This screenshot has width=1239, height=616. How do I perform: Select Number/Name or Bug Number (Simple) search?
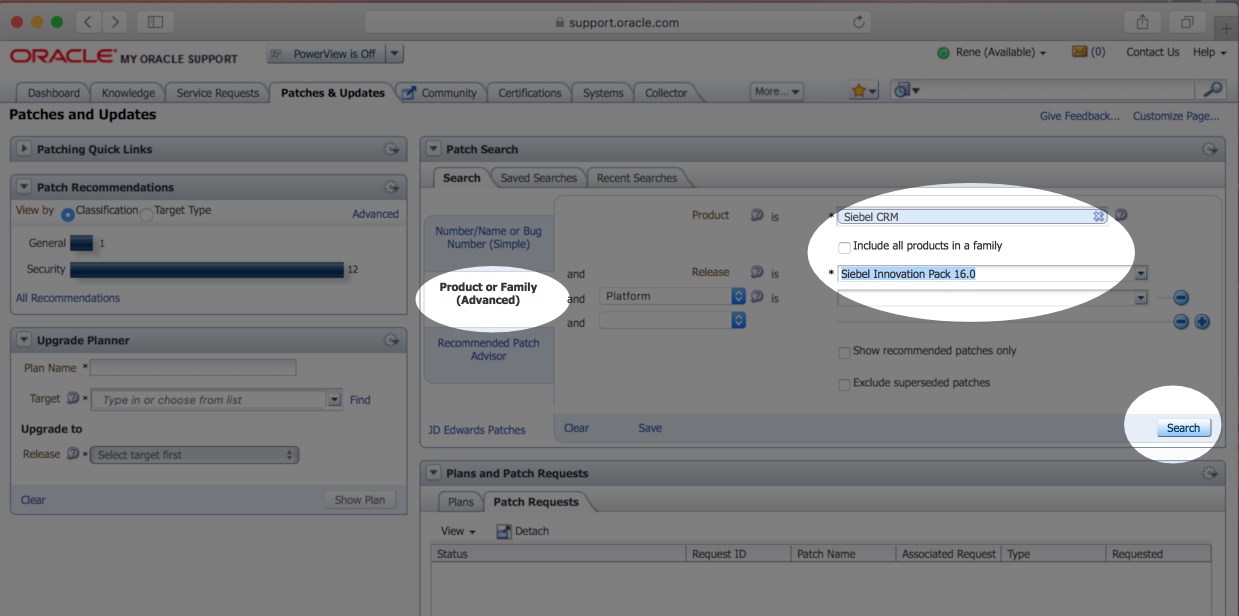click(x=488, y=238)
